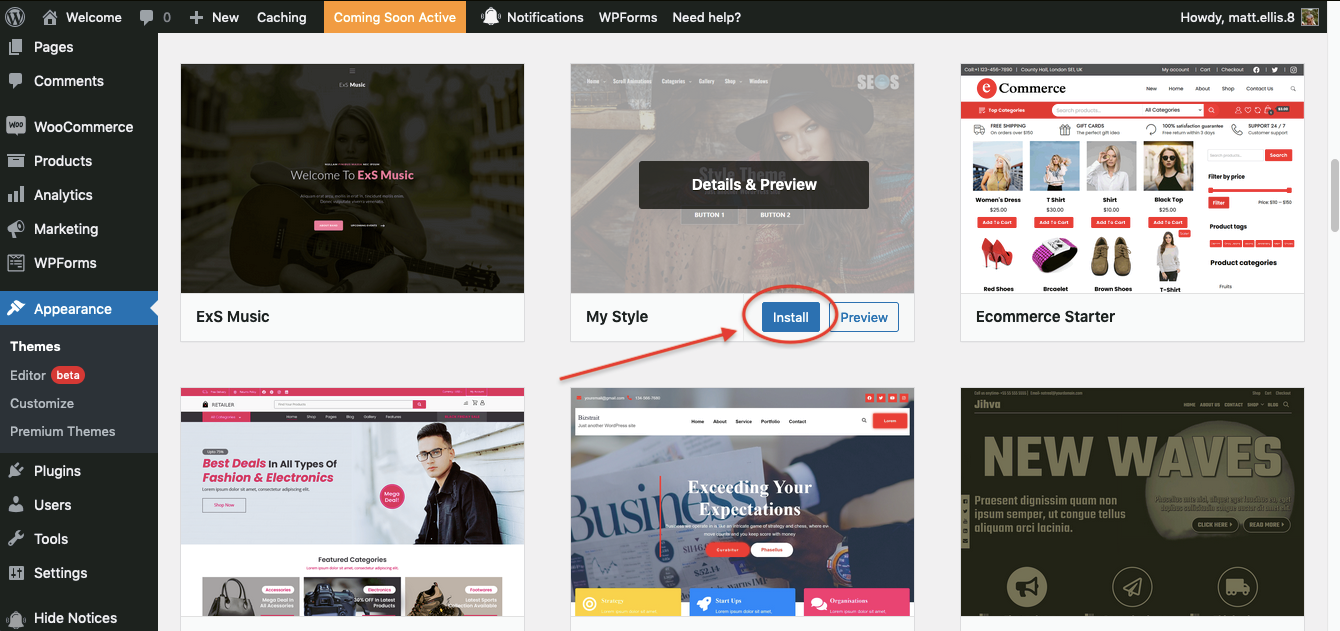Click the Users person icon
Viewport: 1340px width, 631px height.
(x=16, y=505)
